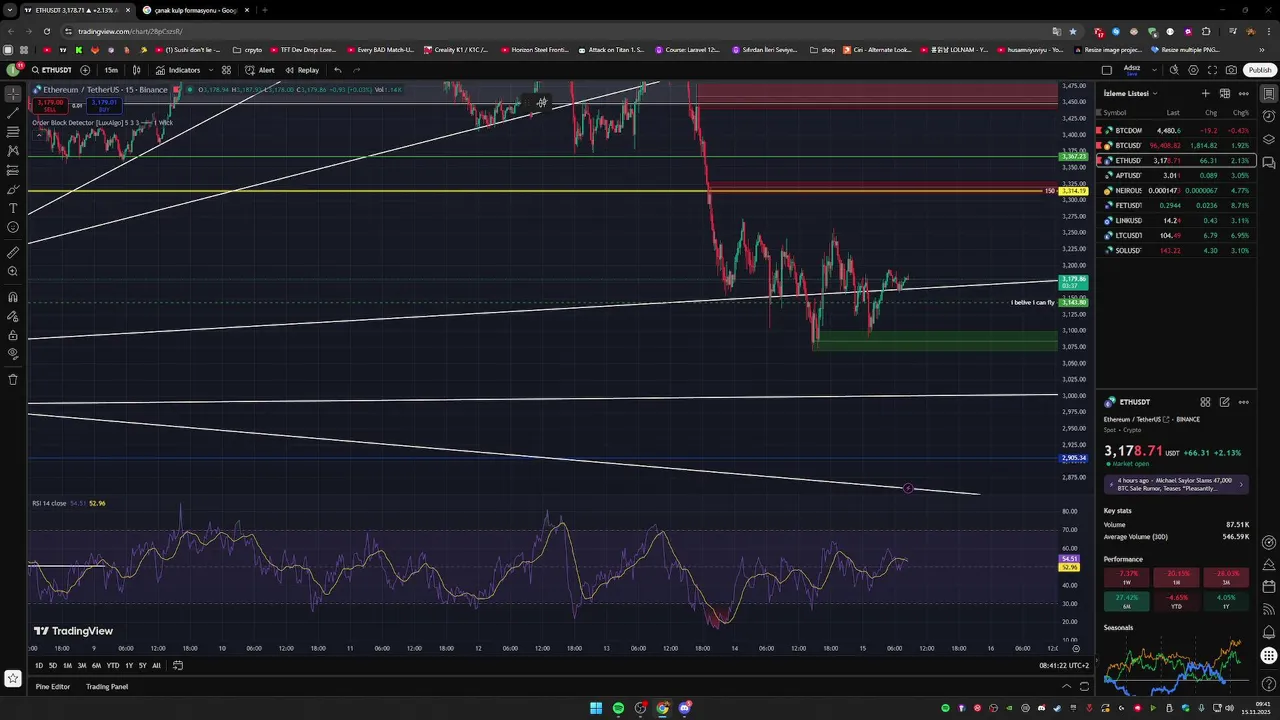Edit the ETHUSDT symbol note
1280x720 pixels.
(x=1224, y=402)
